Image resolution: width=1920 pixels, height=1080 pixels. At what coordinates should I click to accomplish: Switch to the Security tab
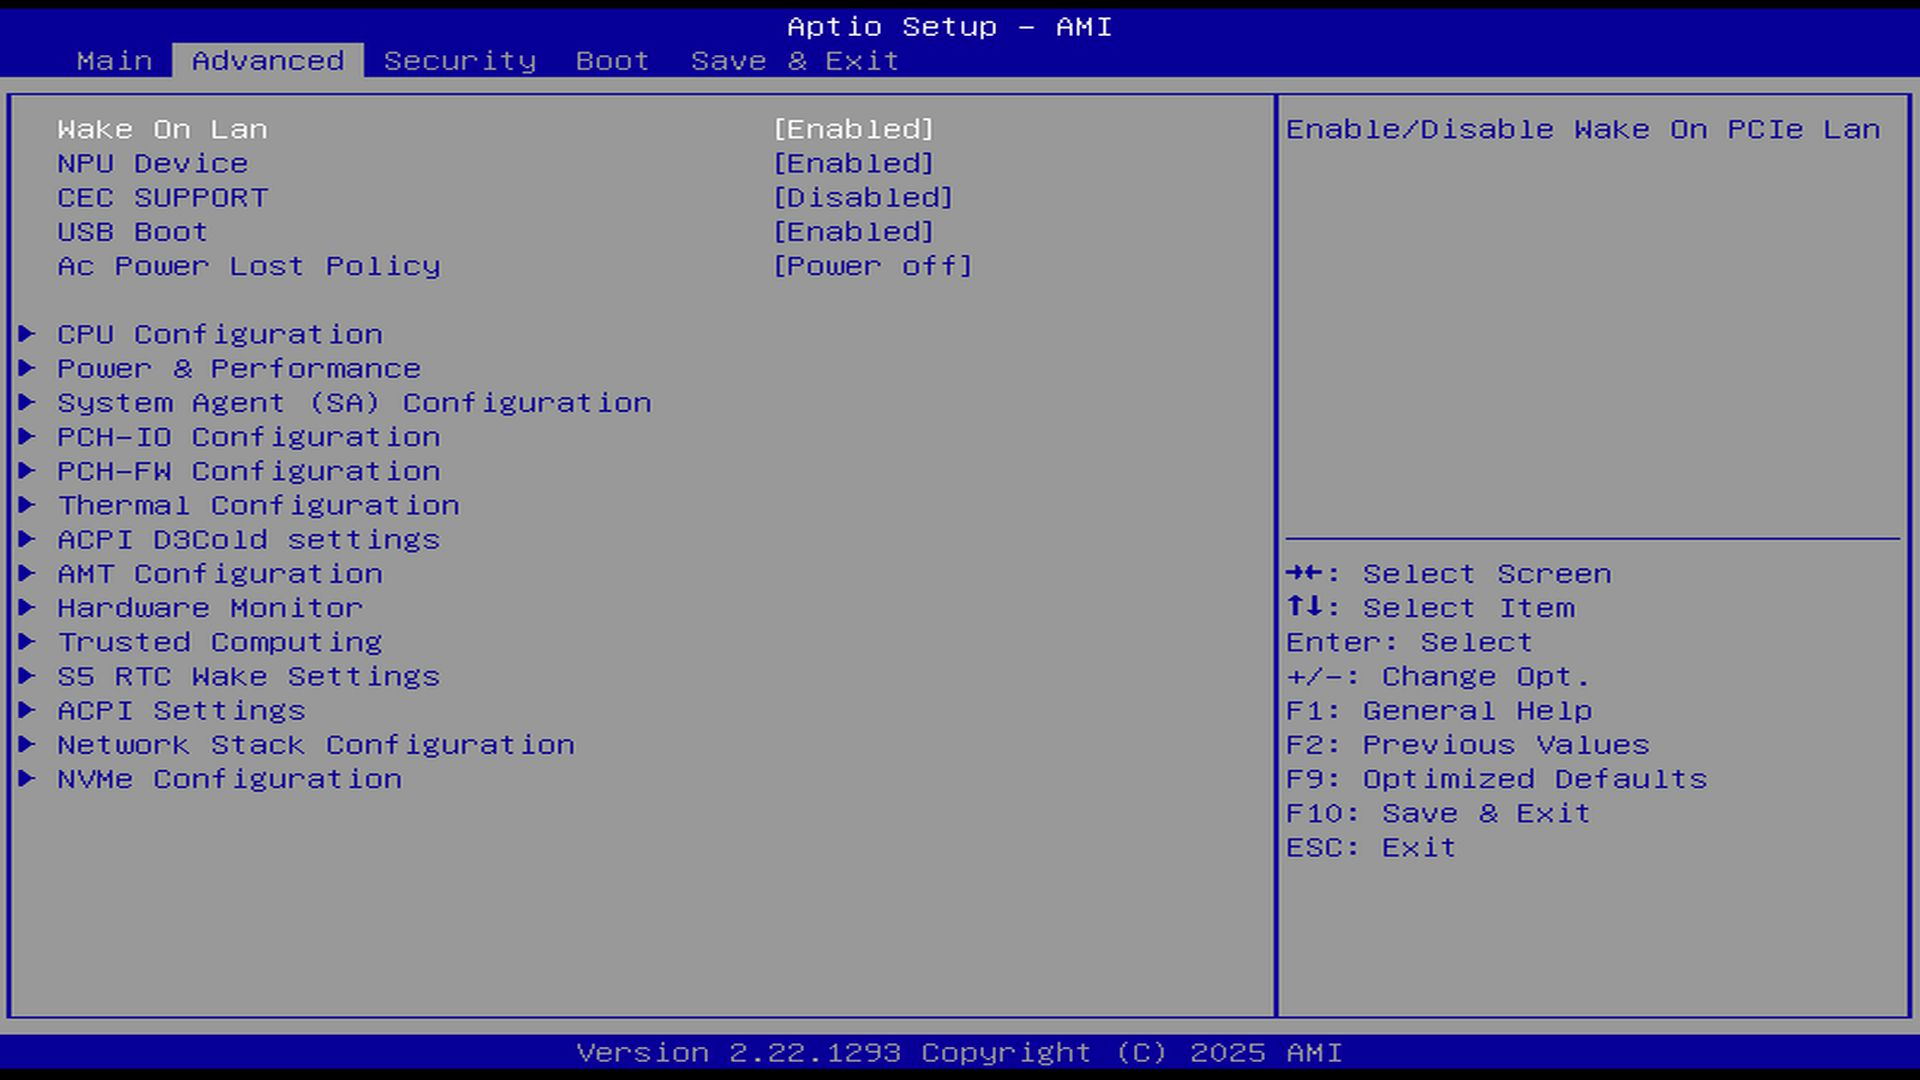point(460,61)
